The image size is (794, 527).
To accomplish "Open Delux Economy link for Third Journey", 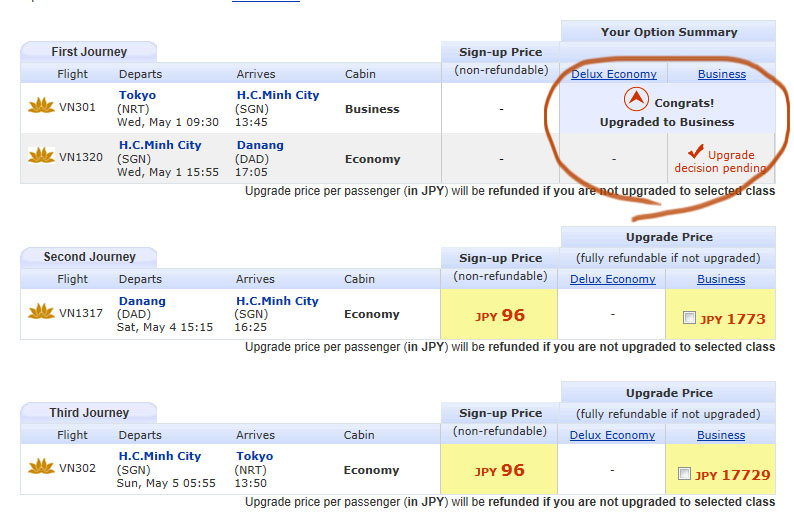I will click(613, 435).
